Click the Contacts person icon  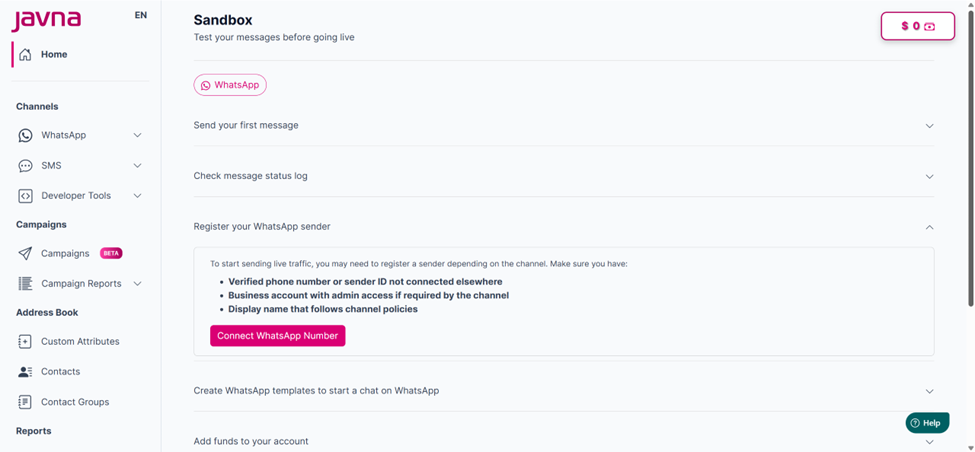(25, 372)
